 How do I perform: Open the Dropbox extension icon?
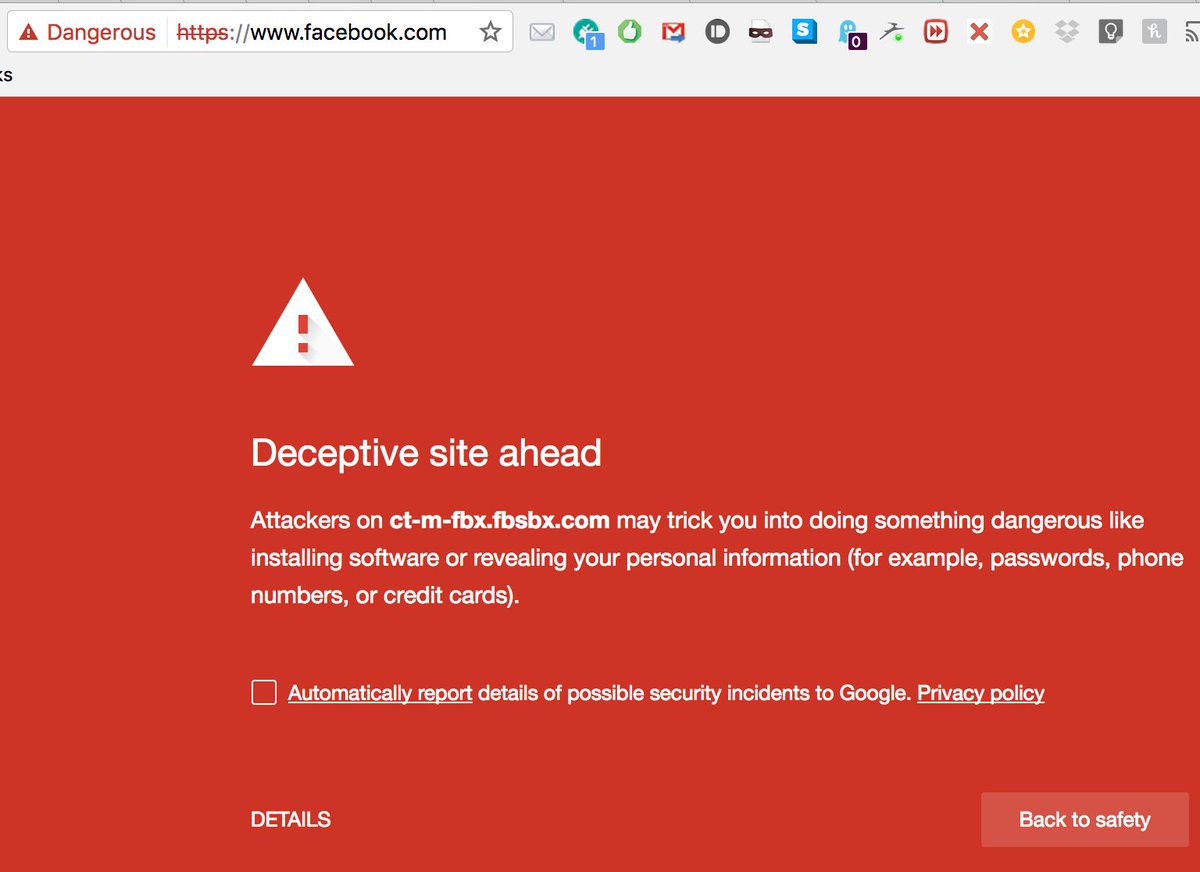(1067, 32)
